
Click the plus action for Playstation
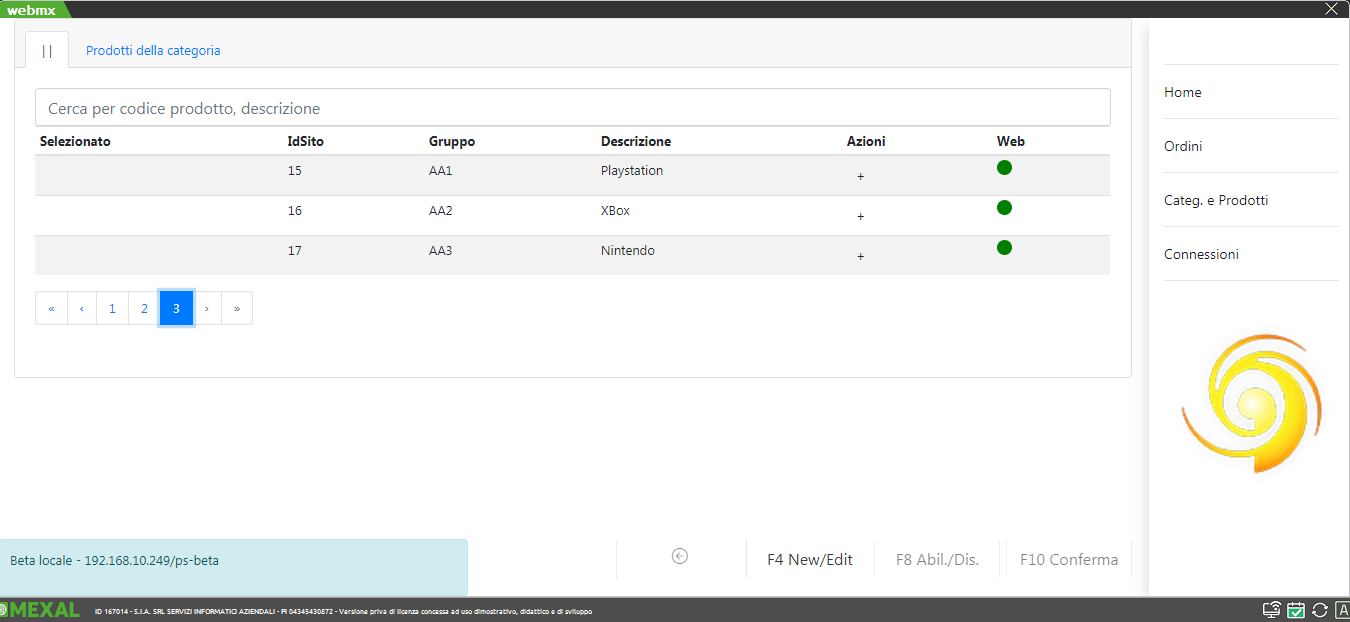click(x=860, y=177)
